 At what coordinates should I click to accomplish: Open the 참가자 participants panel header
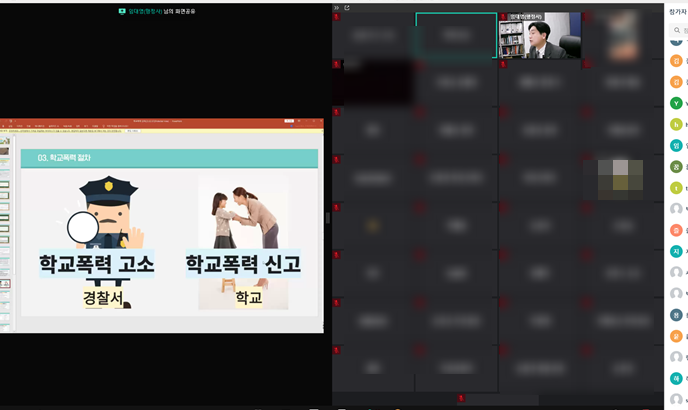click(x=678, y=12)
